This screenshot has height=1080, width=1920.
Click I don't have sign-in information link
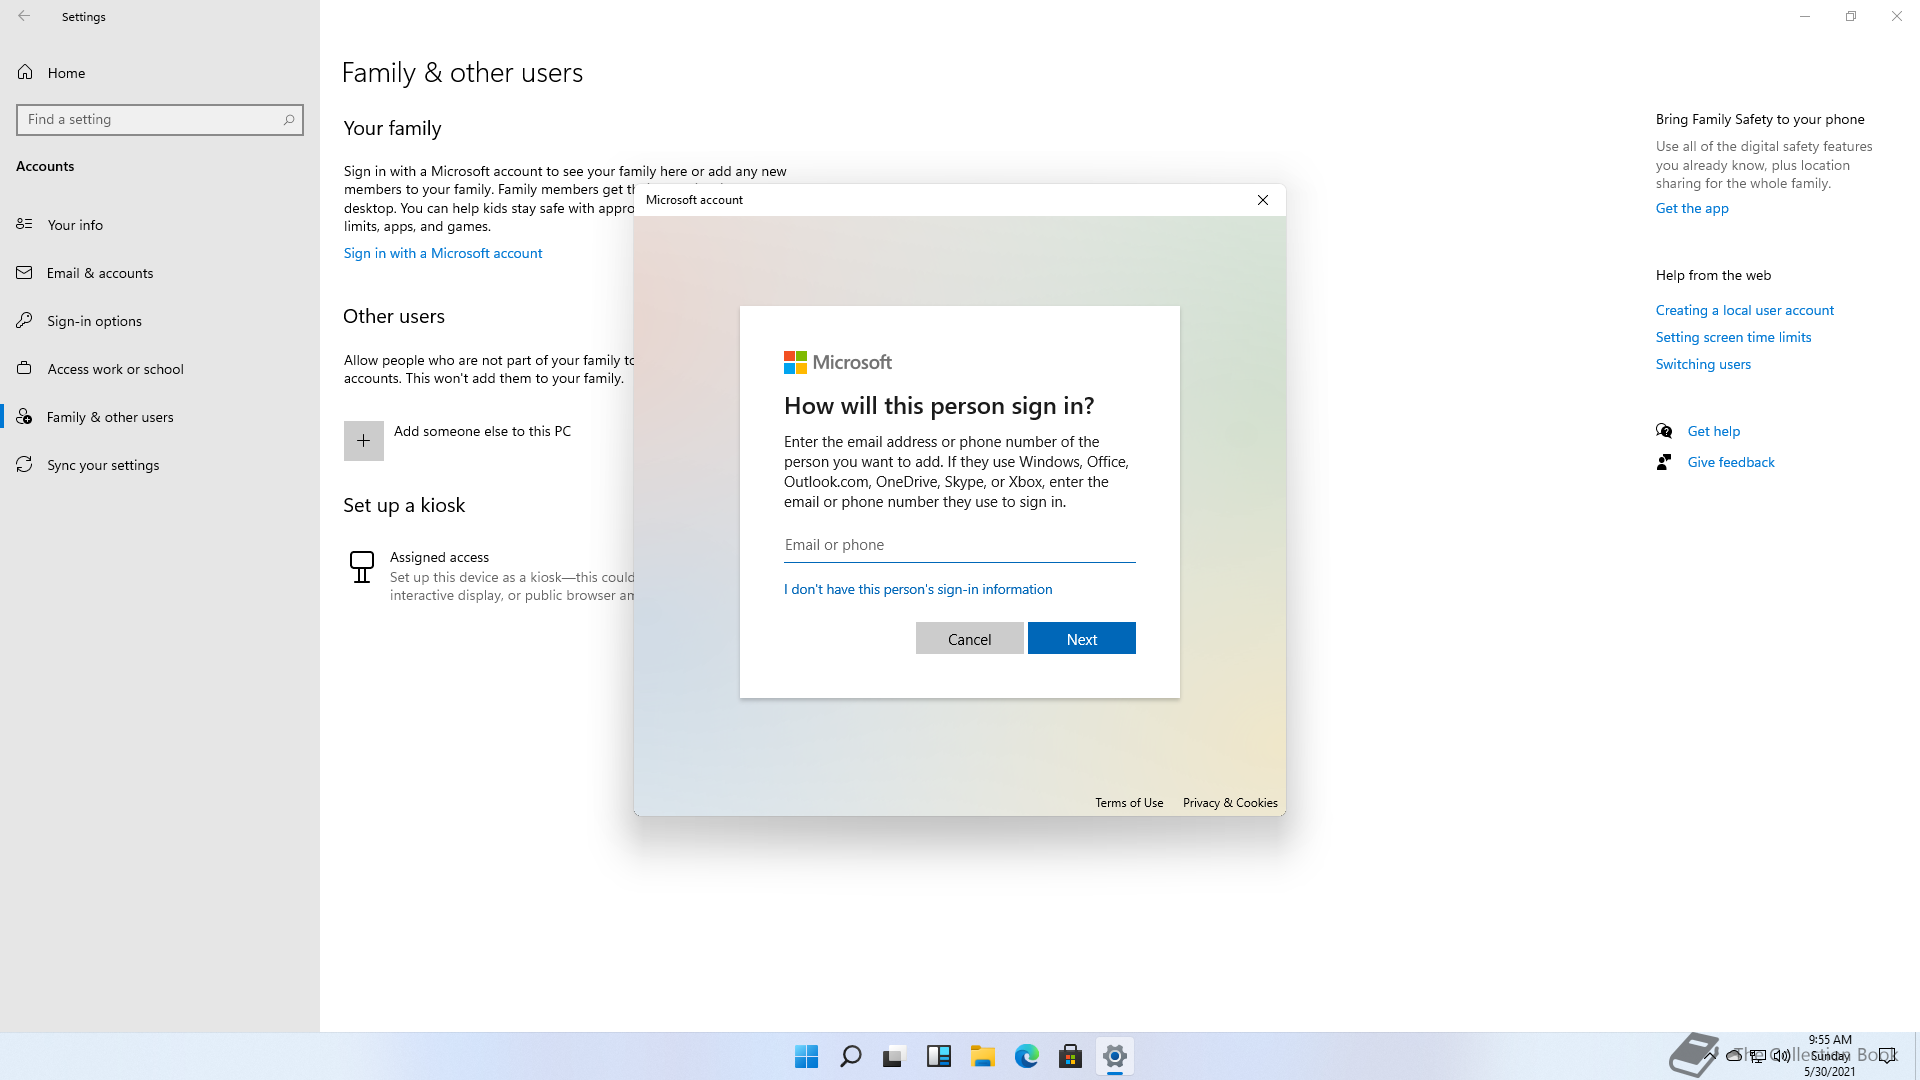pyautogui.click(x=917, y=589)
